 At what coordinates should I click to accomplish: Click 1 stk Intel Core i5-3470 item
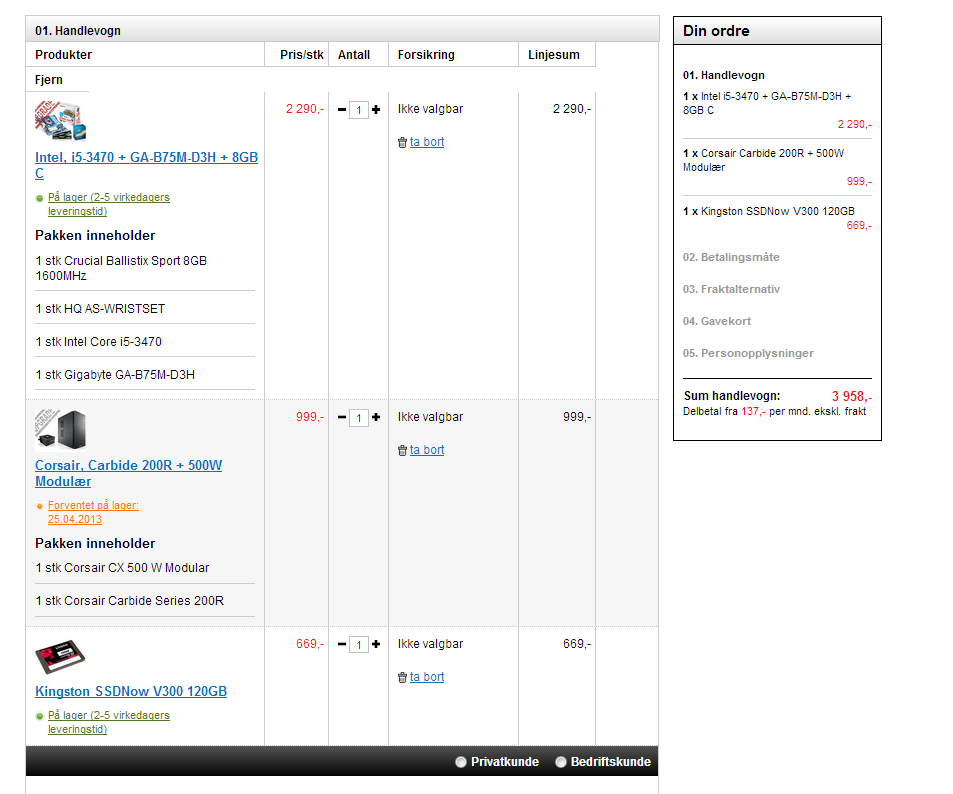pyautogui.click(x=98, y=342)
